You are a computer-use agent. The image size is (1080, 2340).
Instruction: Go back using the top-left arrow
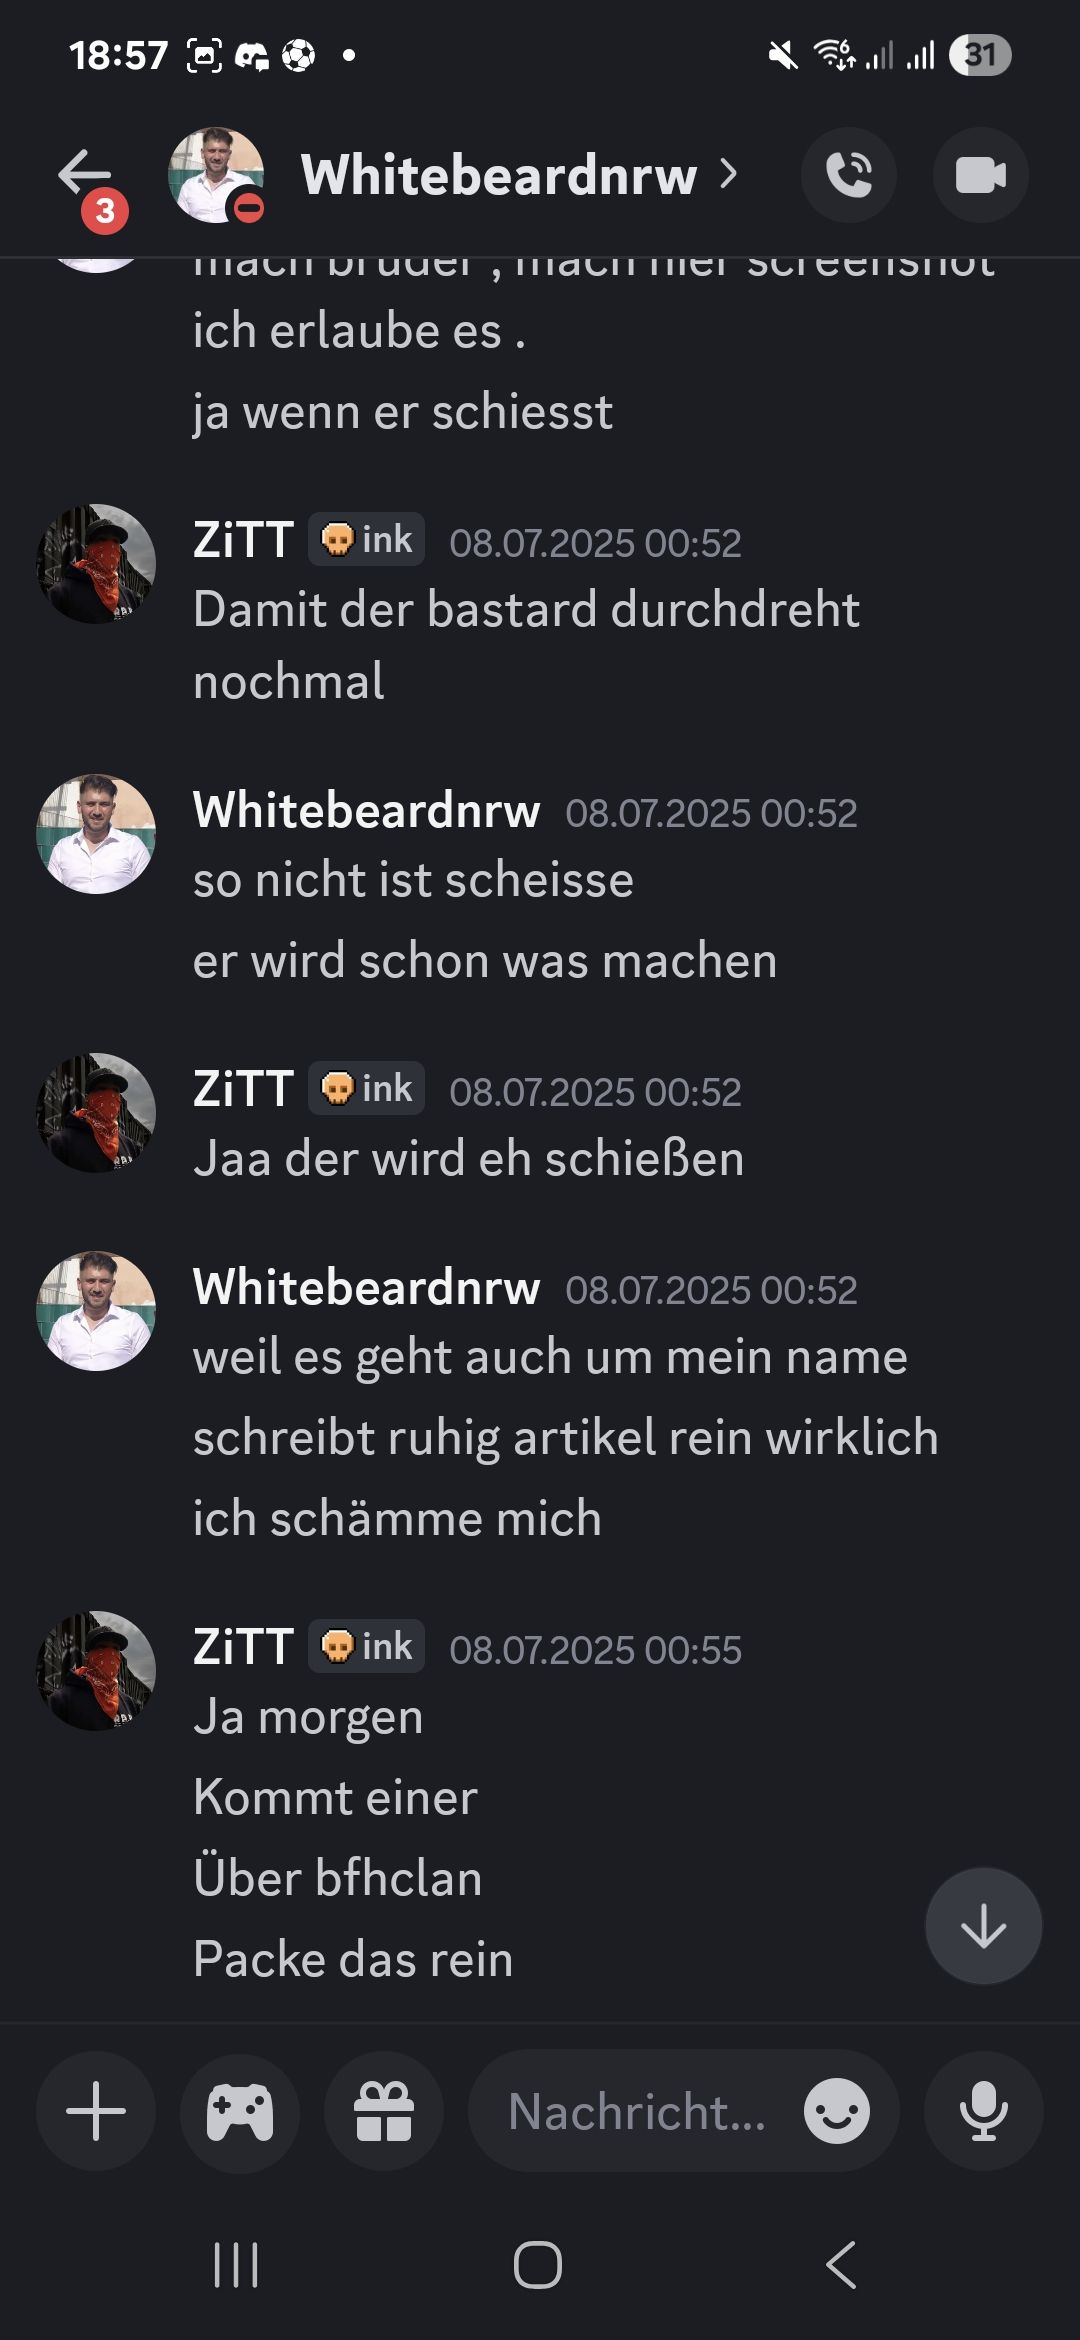pos(85,175)
